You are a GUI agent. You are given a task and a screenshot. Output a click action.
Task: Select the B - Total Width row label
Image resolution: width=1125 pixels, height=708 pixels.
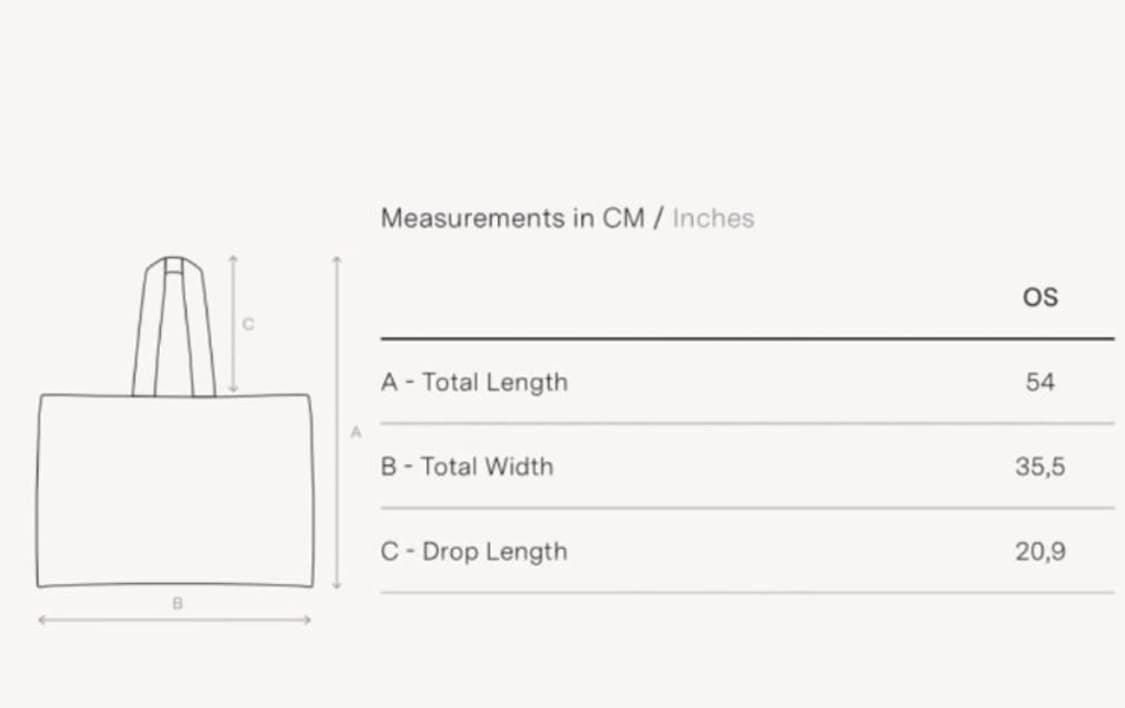(x=467, y=467)
